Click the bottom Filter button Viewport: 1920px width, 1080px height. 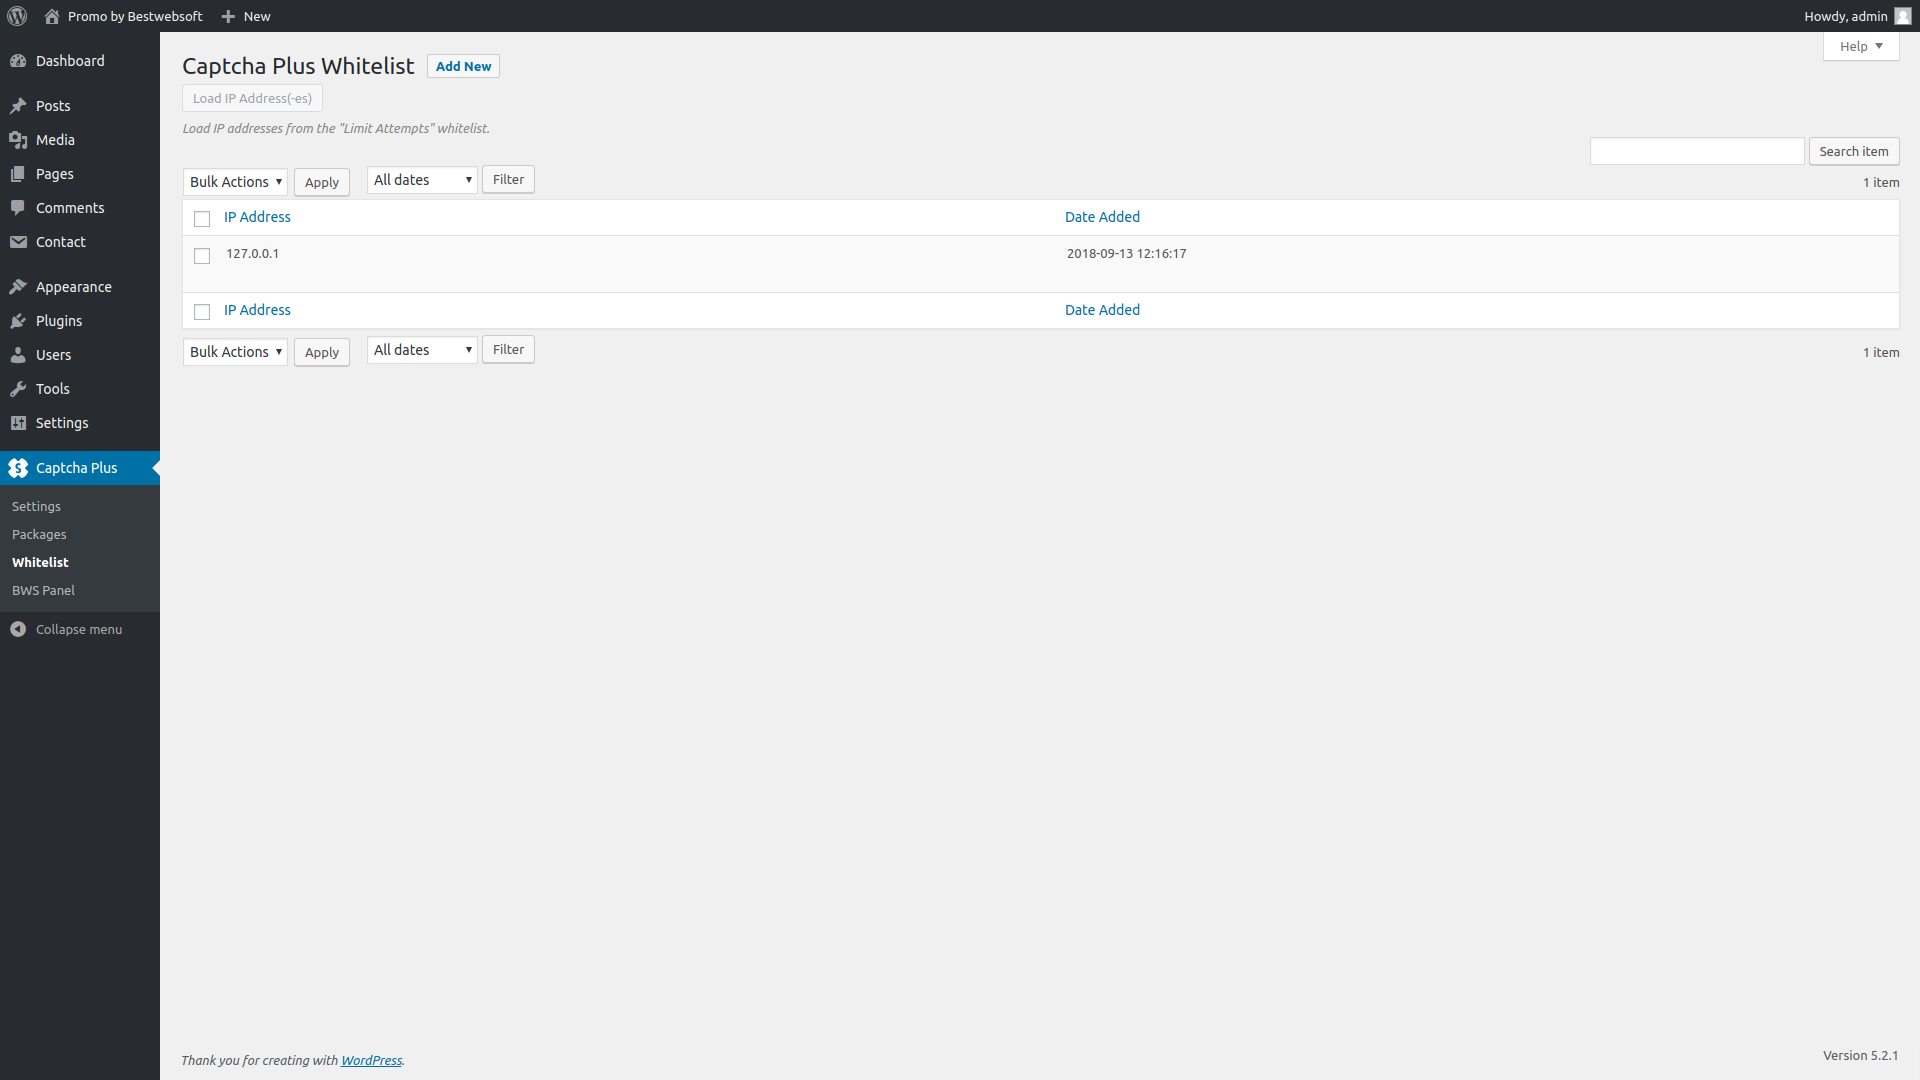coord(508,350)
